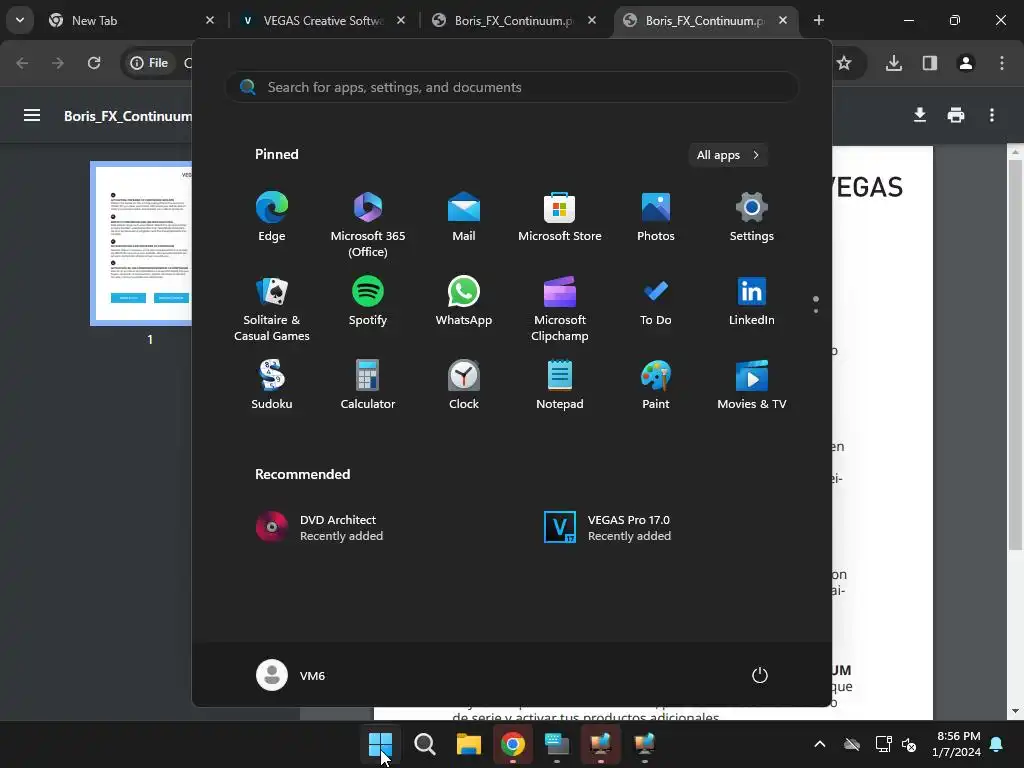Open Edge from pinned apps
This screenshot has height=768, width=1024.
pyautogui.click(x=272, y=217)
